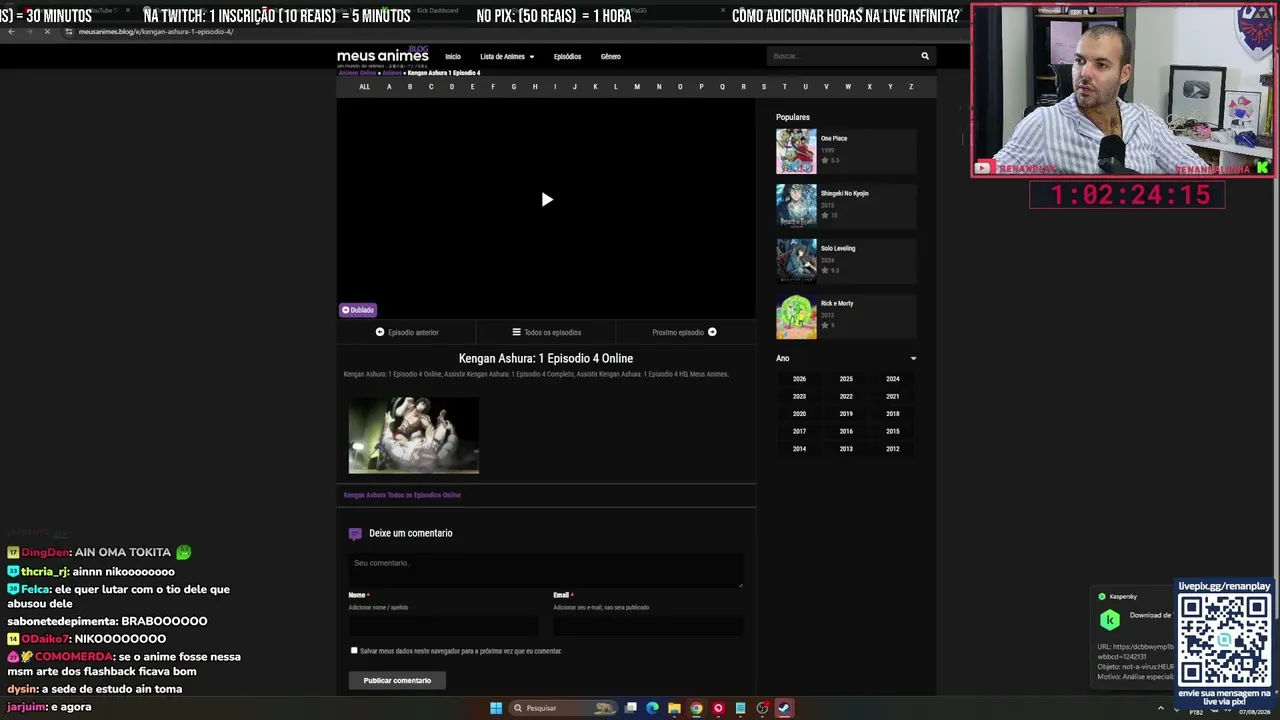Open Rick e Morty from Populares

click(x=835, y=304)
